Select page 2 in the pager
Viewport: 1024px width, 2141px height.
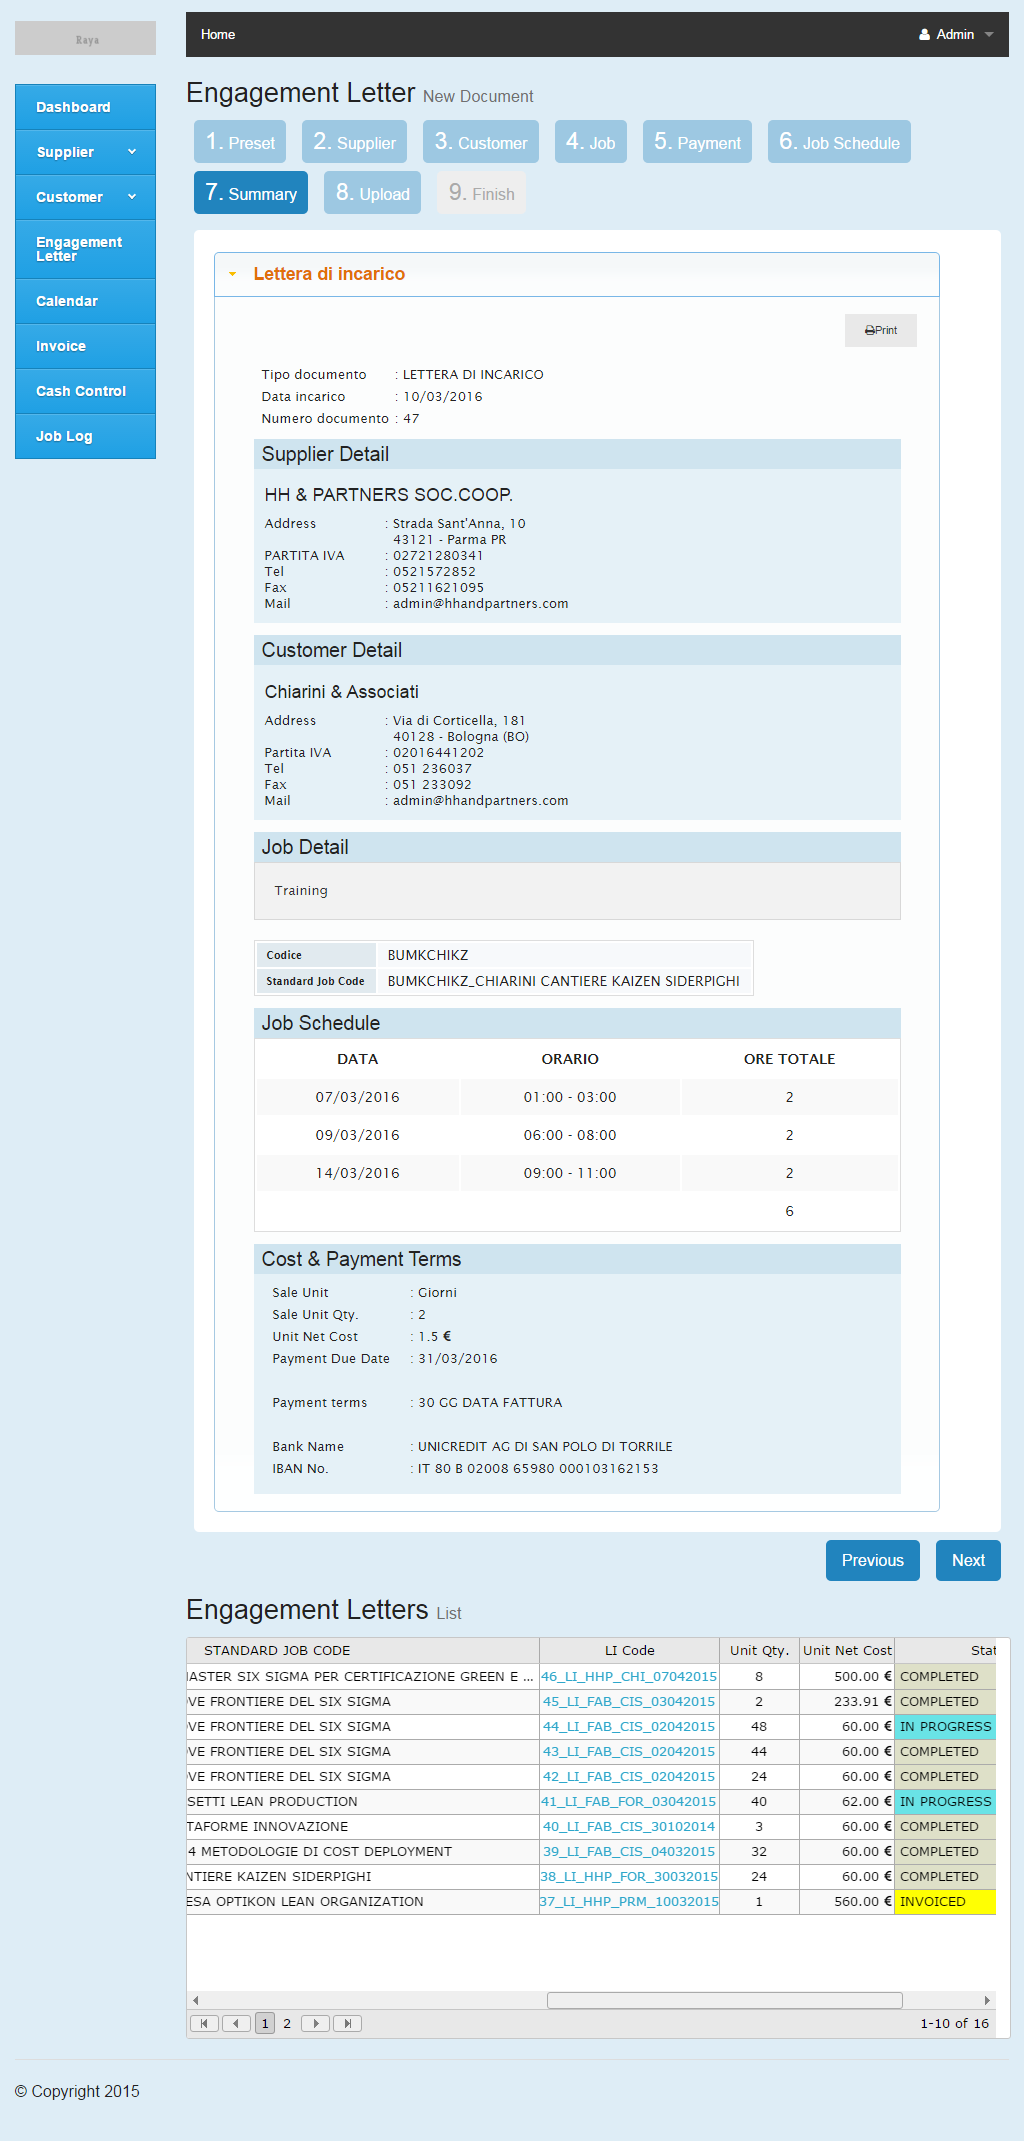pyautogui.click(x=287, y=2023)
